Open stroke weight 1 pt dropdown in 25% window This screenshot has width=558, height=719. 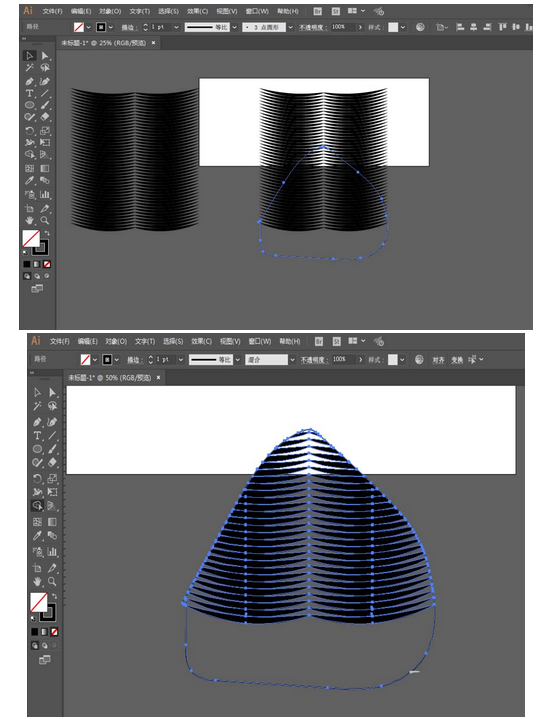pos(176,28)
